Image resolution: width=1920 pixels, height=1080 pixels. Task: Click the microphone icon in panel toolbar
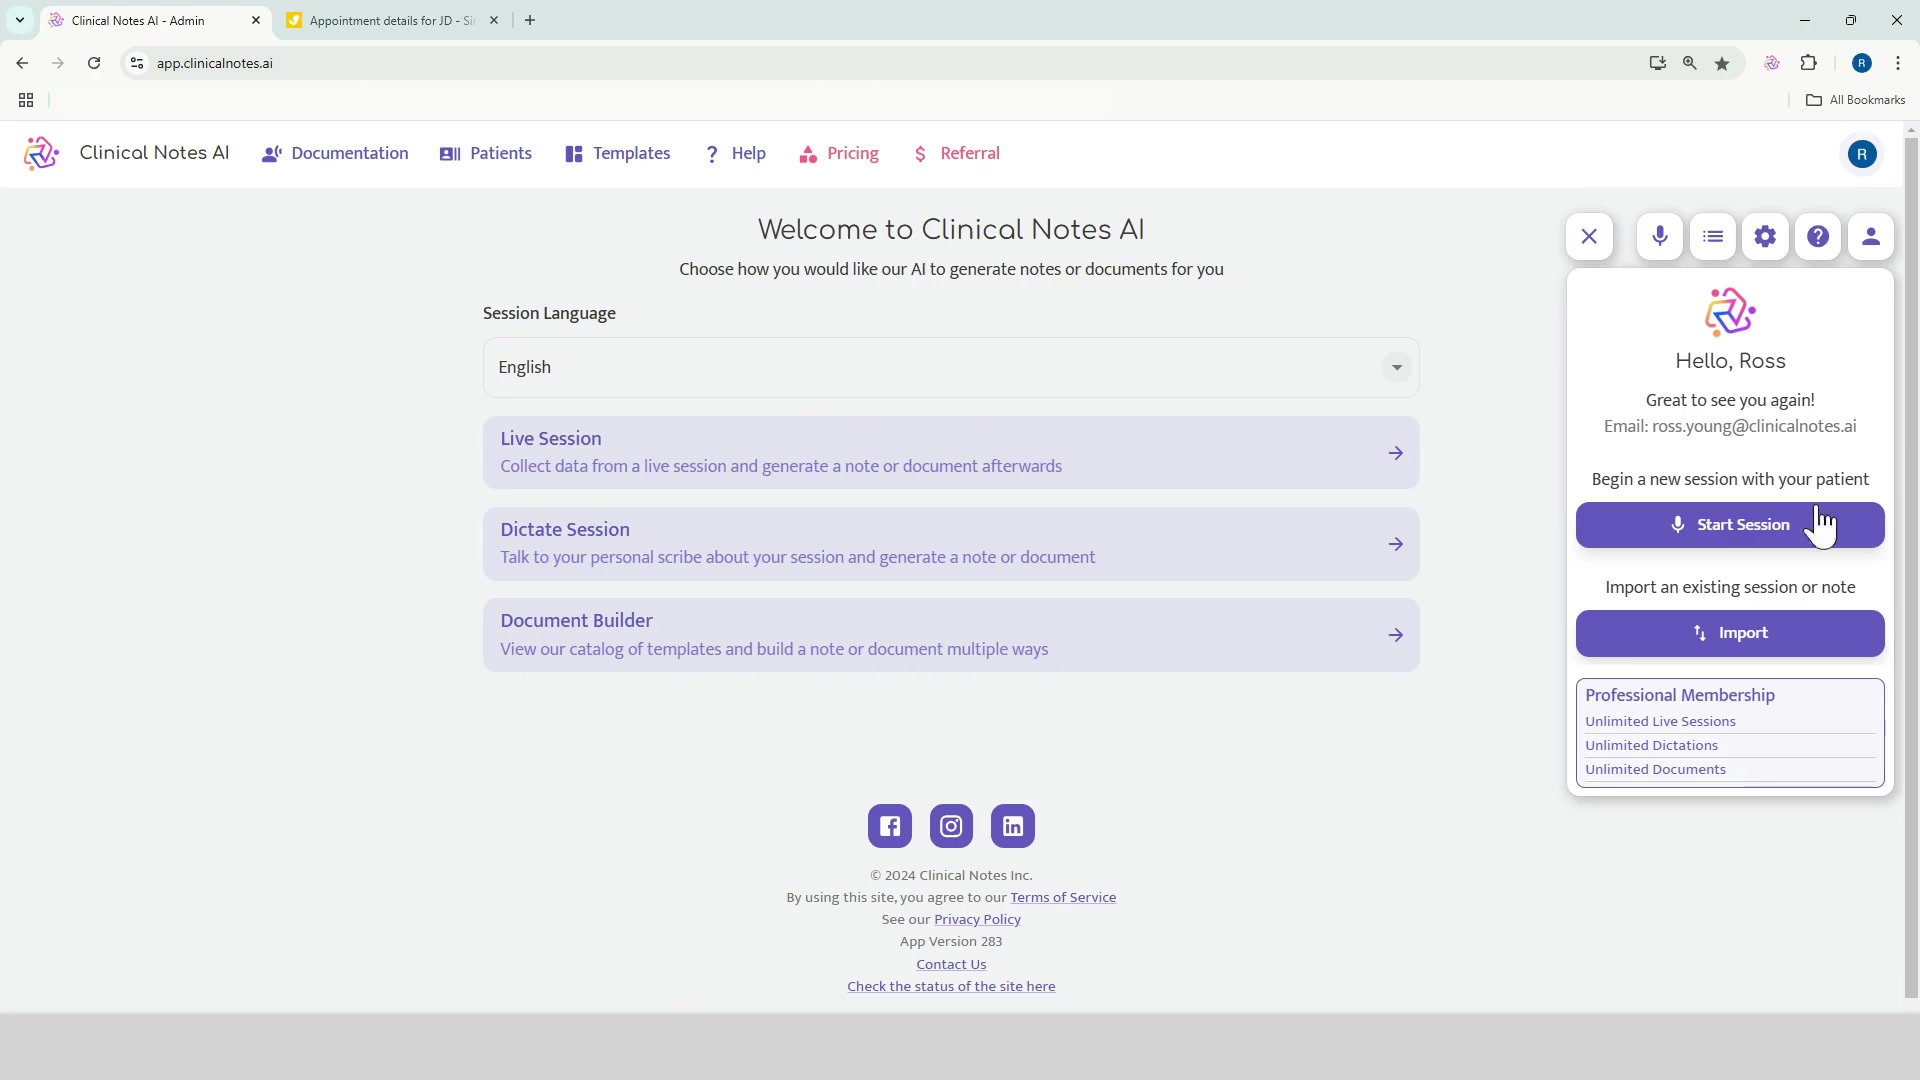coord(1660,237)
